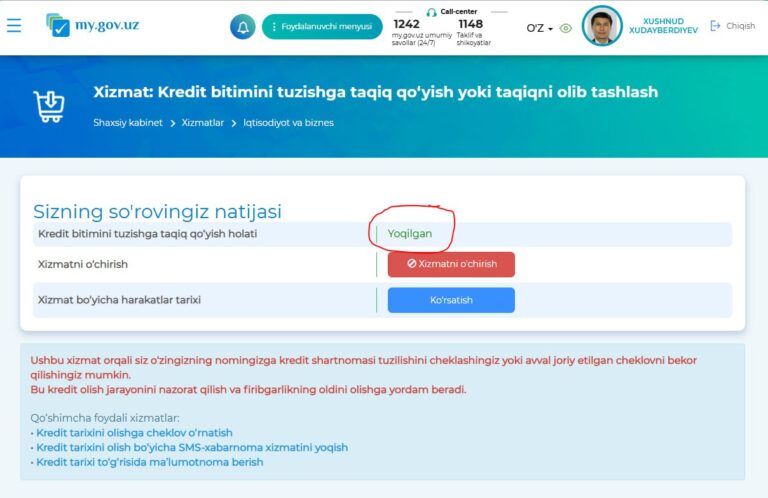Toggle the accessibility eye icon
Viewport: 768px width, 498px height.
pyautogui.click(x=566, y=28)
